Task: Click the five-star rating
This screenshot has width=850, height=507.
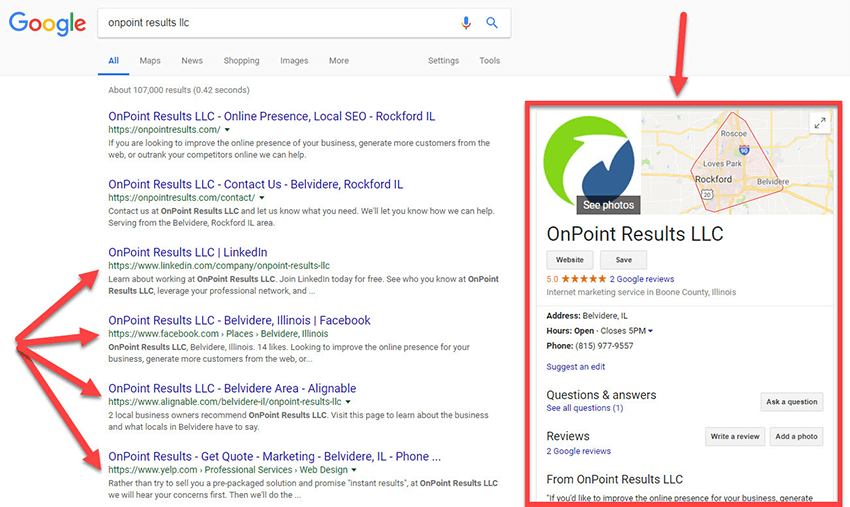Action: 584,279
